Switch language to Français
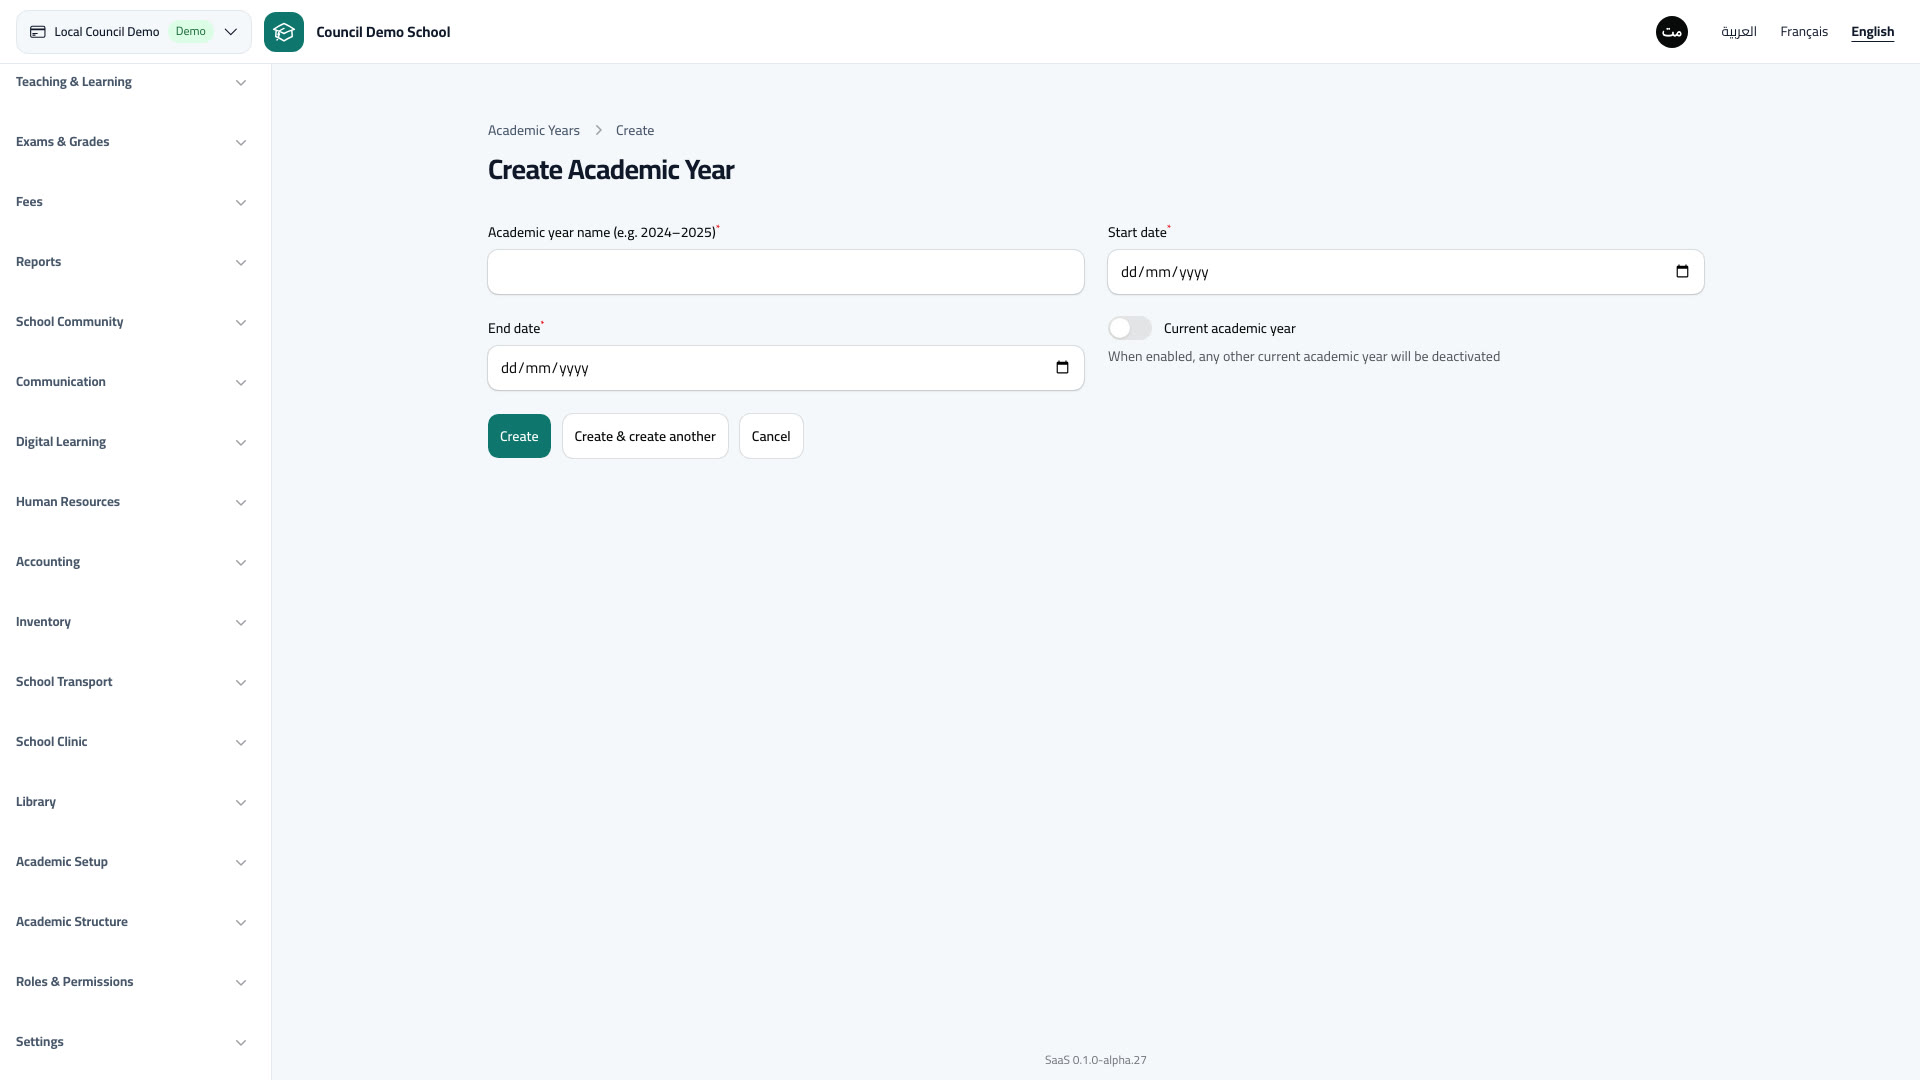The height and width of the screenshot is (1080, 1920). (1804, 32)
